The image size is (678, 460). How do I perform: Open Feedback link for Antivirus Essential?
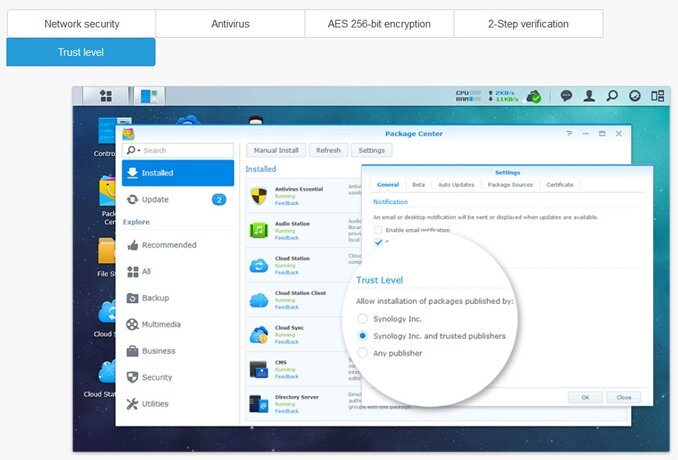coord(287,203)
